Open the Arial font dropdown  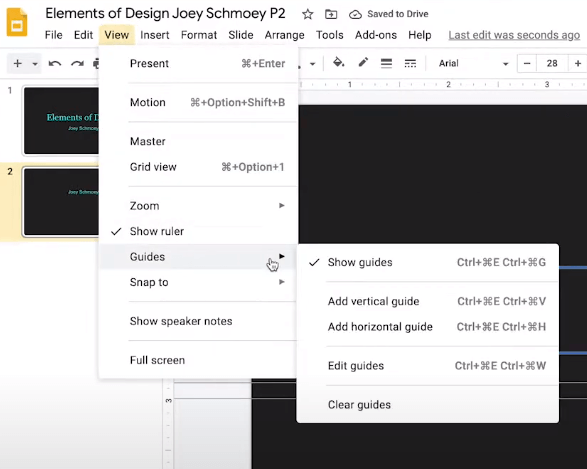point(474,64)
